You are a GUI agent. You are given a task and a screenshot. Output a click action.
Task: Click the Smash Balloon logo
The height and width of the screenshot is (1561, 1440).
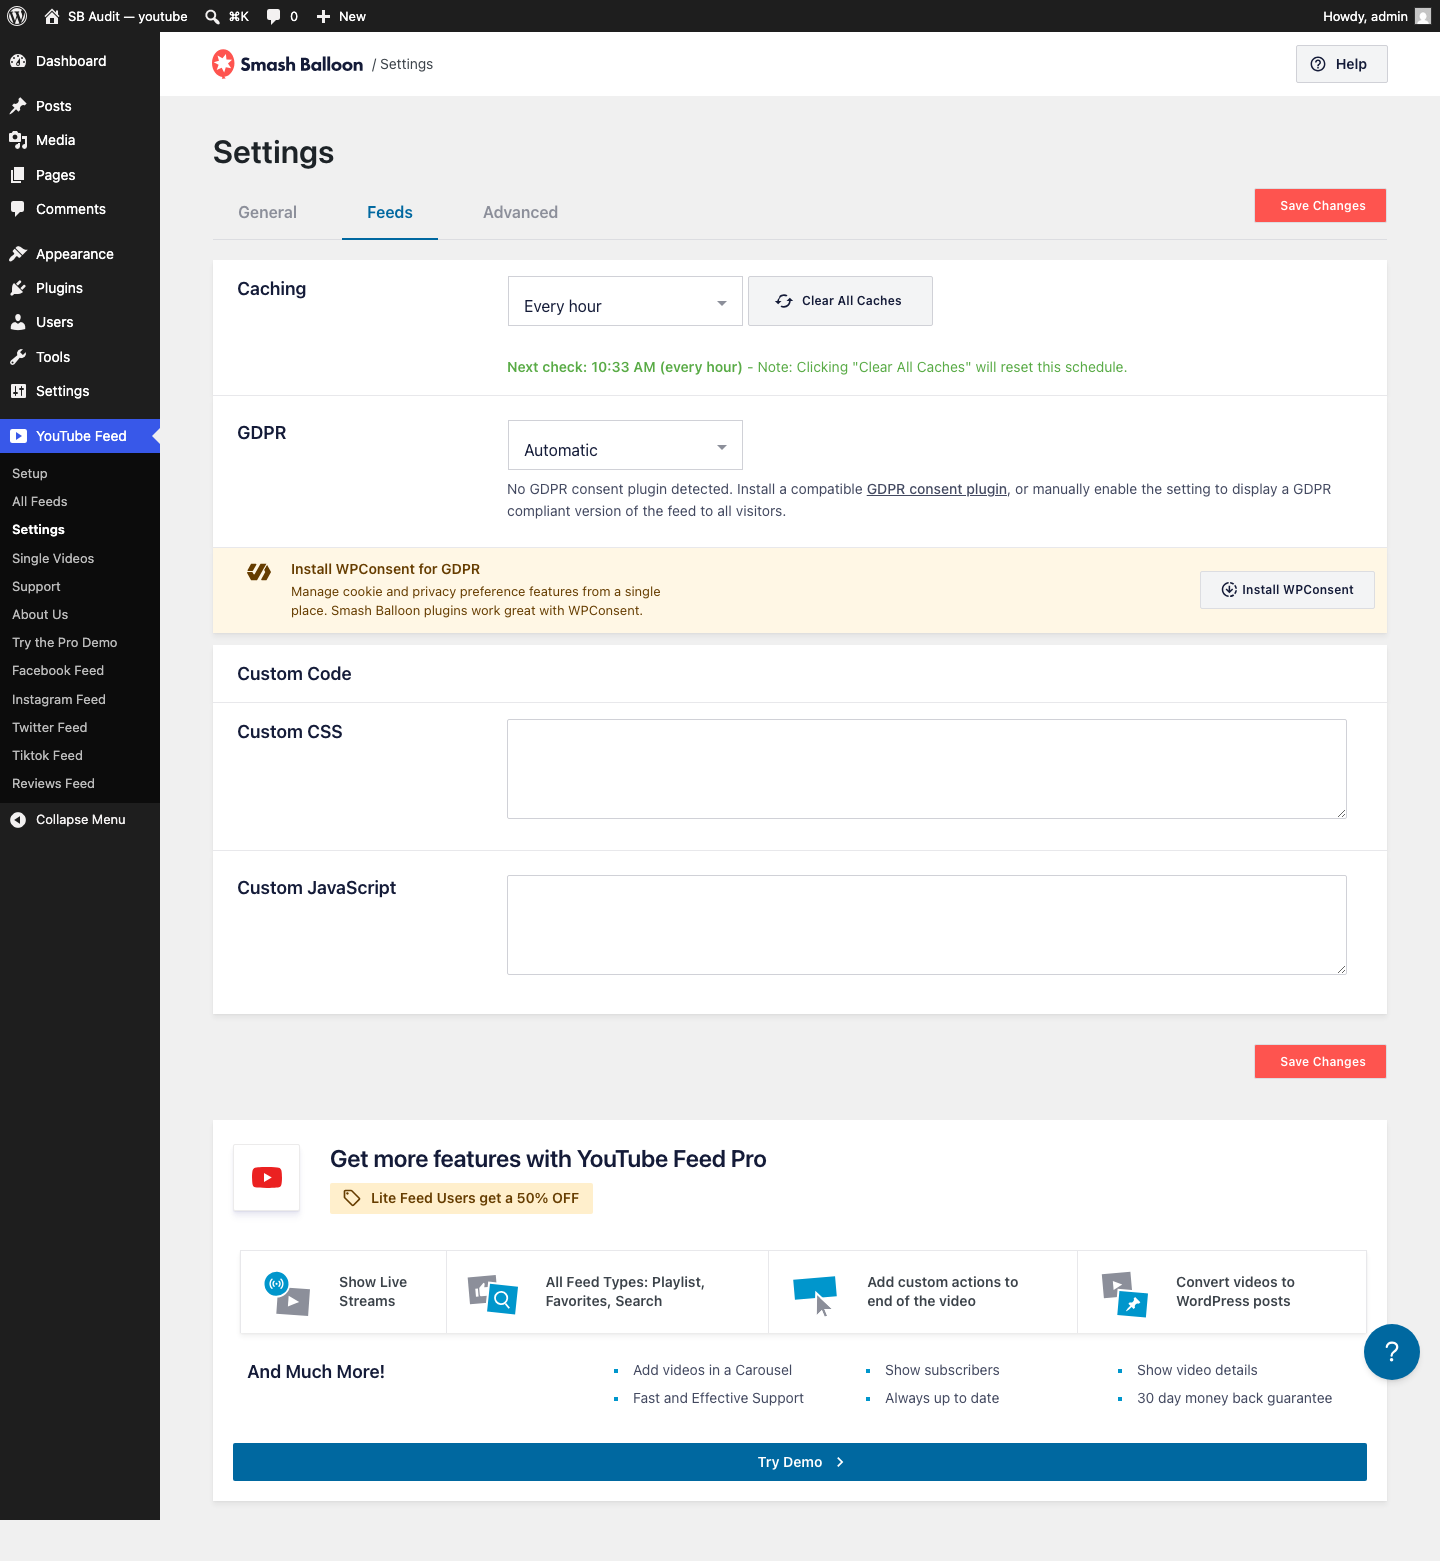click(x=288, y=64)
